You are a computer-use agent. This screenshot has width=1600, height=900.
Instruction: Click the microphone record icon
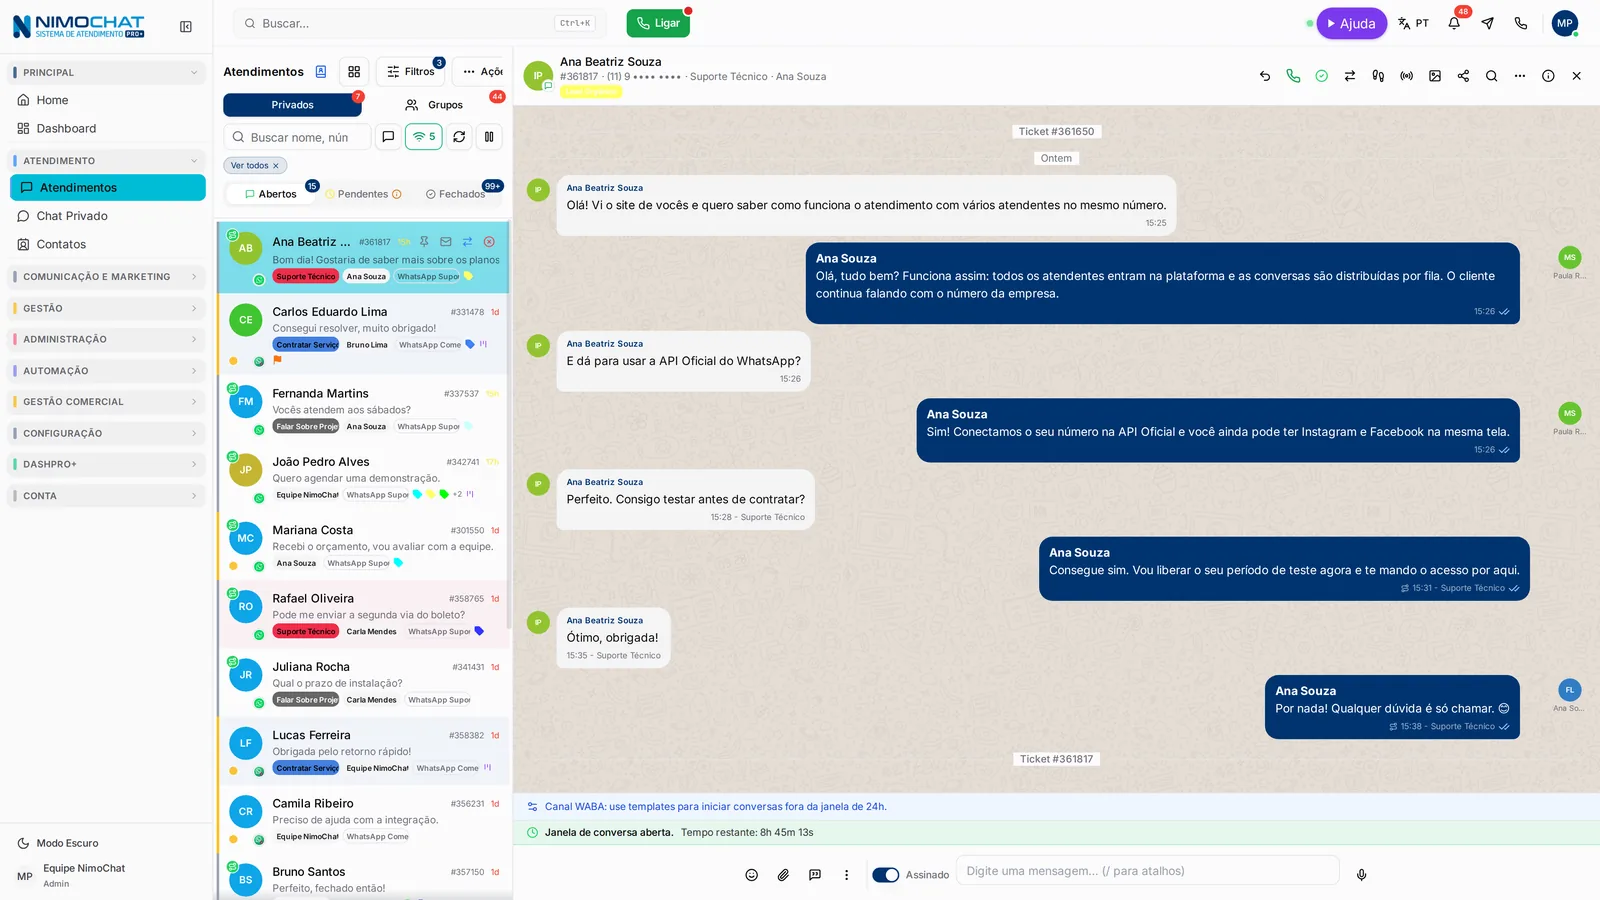point(1361,875)
